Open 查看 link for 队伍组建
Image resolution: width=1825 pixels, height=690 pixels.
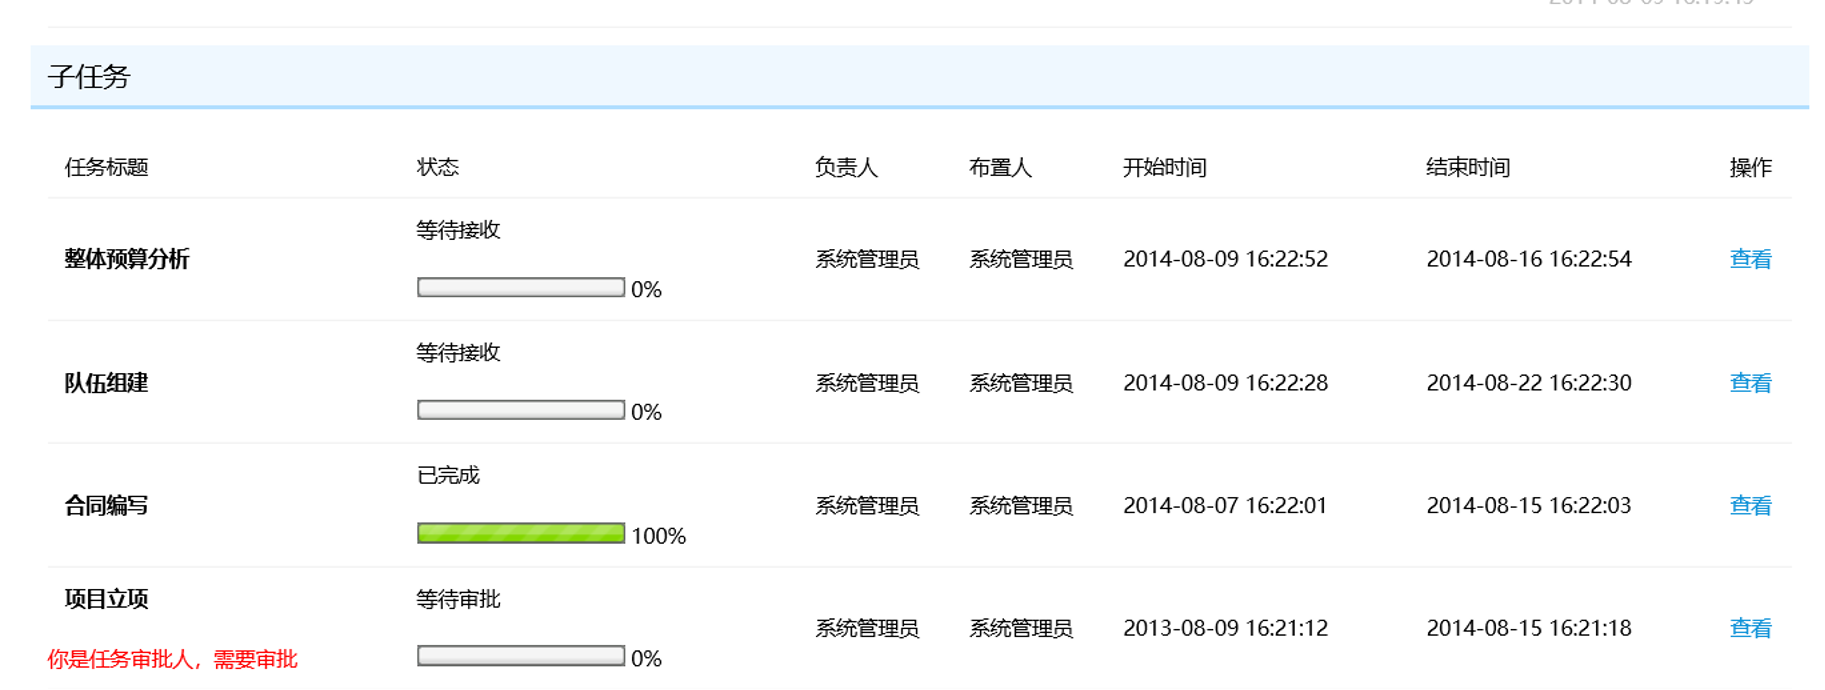[1750, 383]
